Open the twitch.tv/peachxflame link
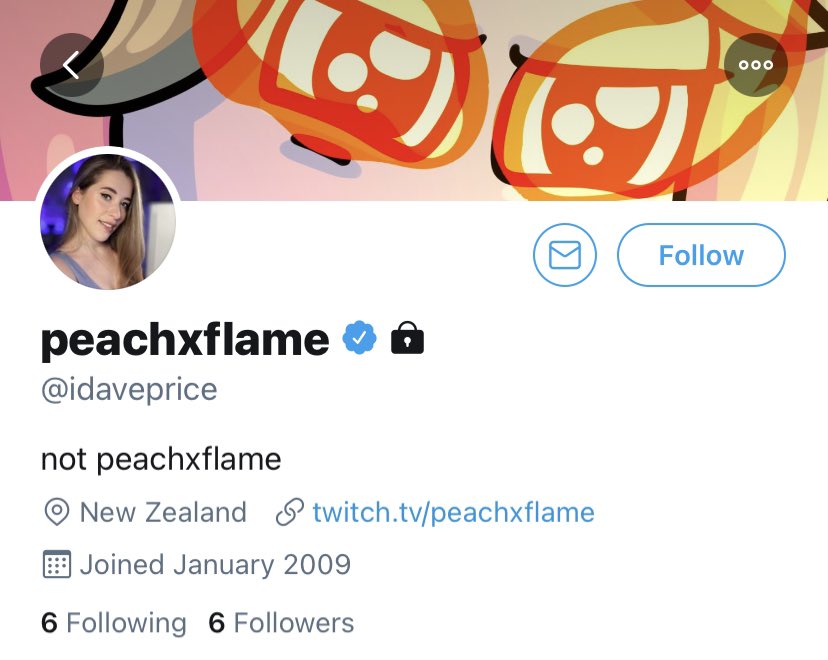The image size is (828, 660). coord(453,513)
